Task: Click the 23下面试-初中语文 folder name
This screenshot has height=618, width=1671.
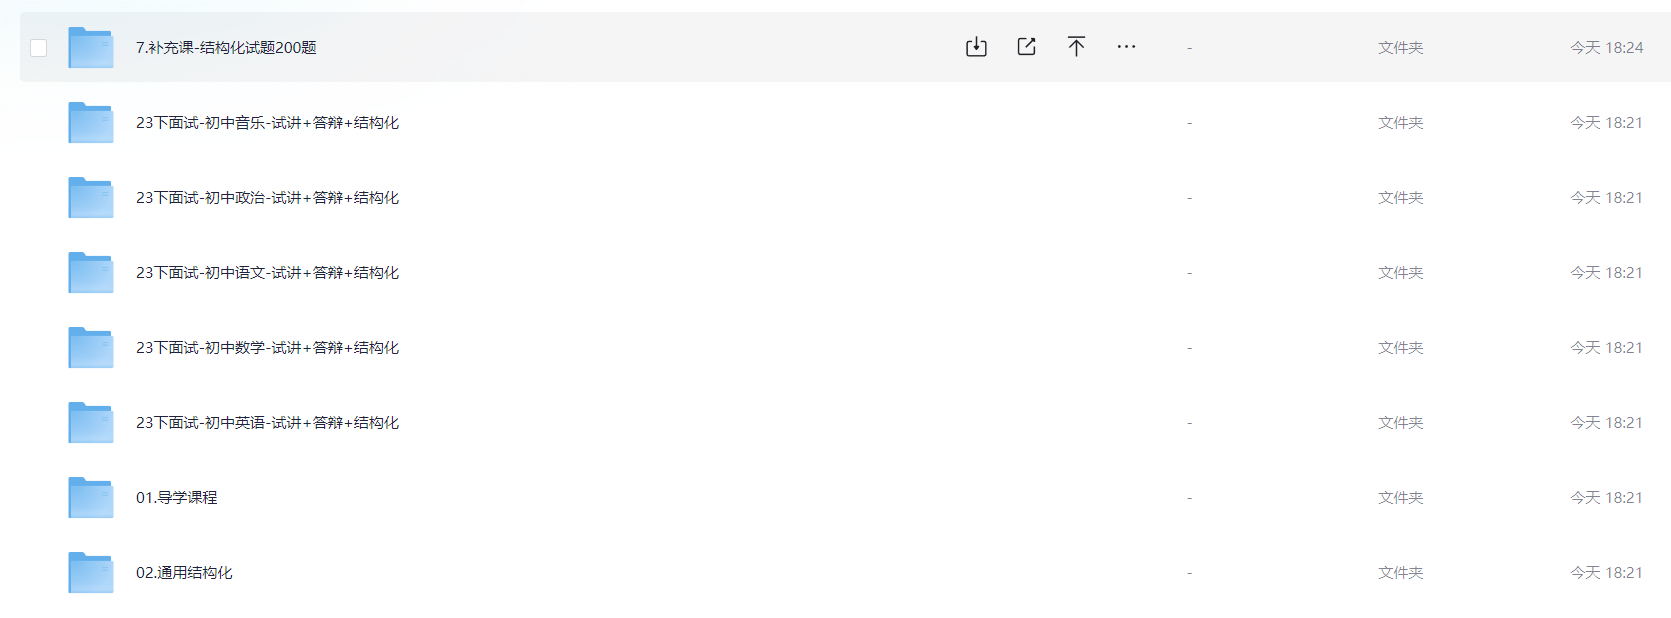Action: (x=267, y=273)
